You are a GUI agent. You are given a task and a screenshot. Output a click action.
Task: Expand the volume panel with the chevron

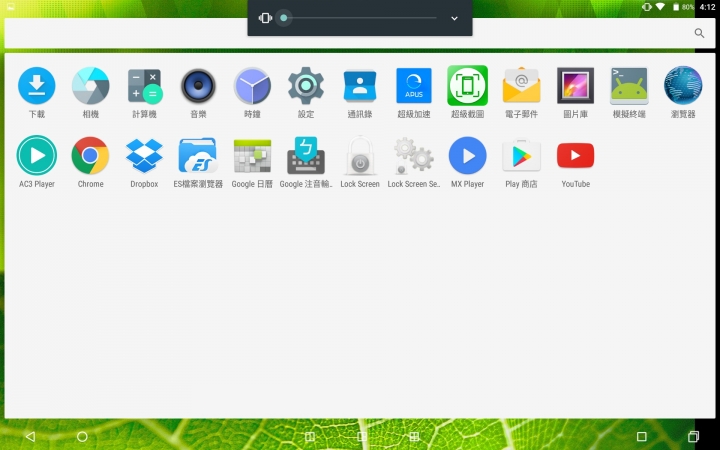pos(454,18)
